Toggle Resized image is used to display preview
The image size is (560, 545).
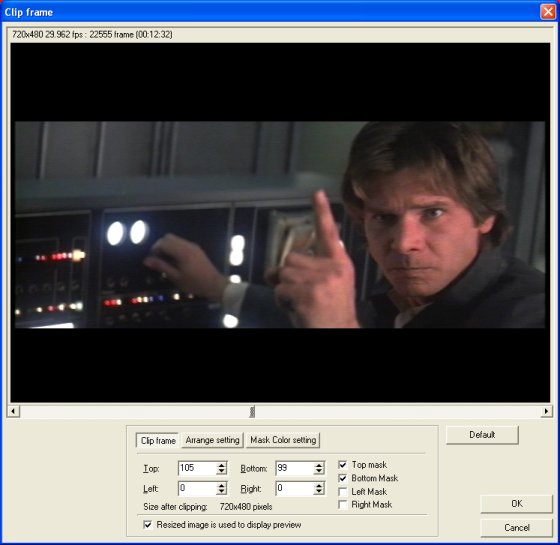148,525
